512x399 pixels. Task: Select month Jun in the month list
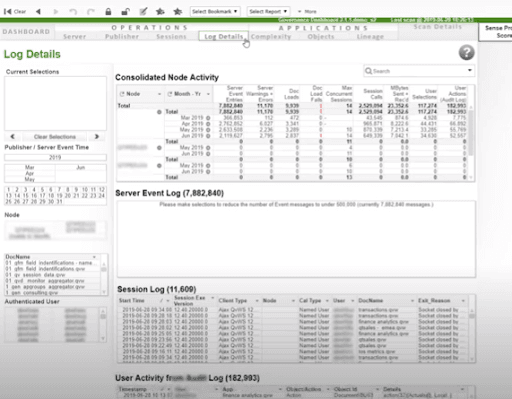pos(81,167)
